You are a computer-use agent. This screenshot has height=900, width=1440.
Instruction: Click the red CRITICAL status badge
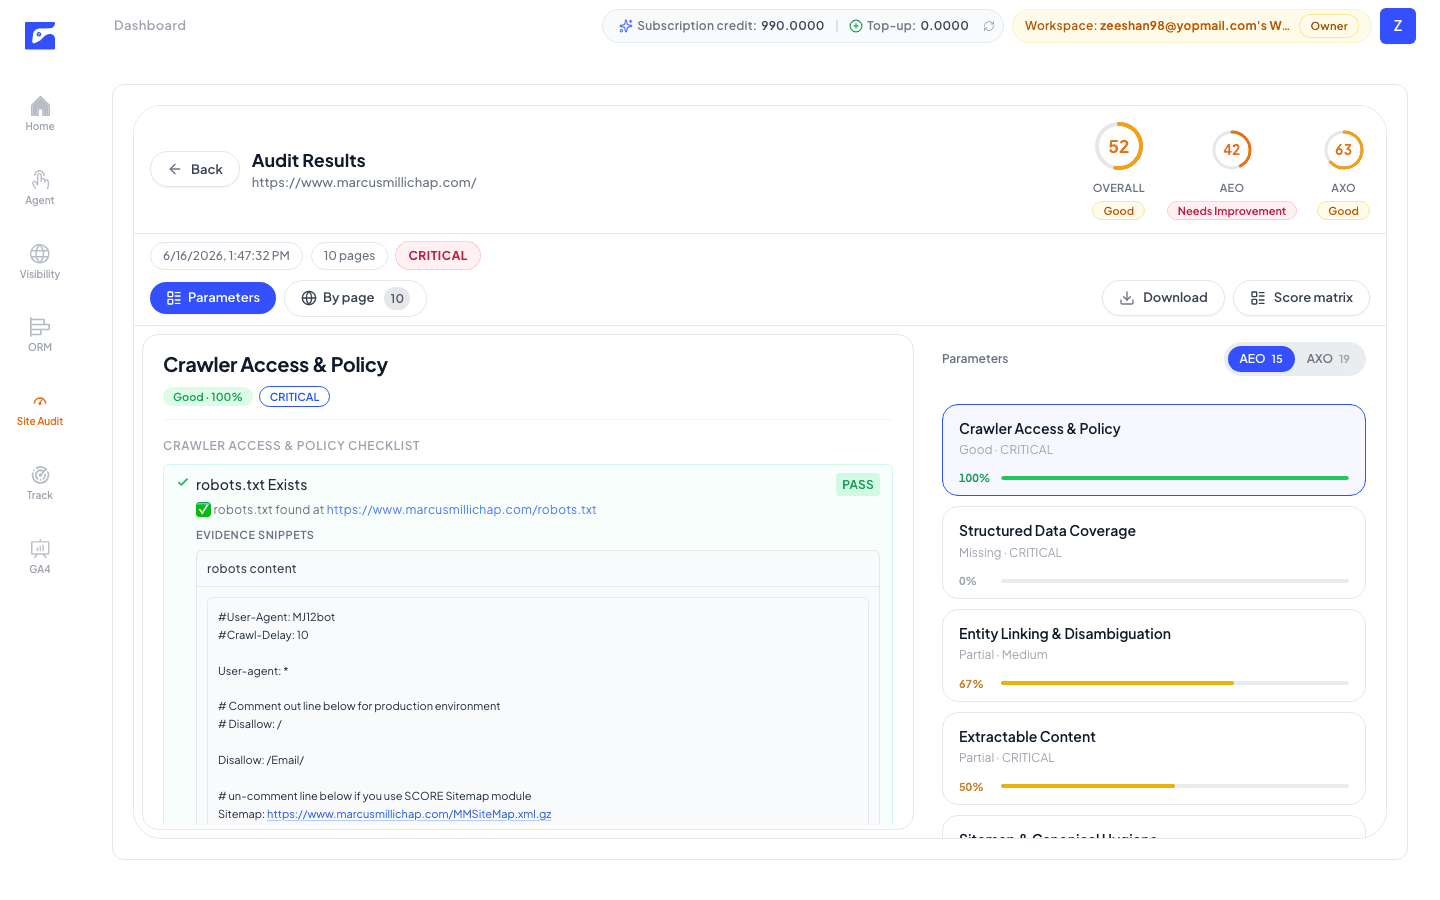pos(438,256)
